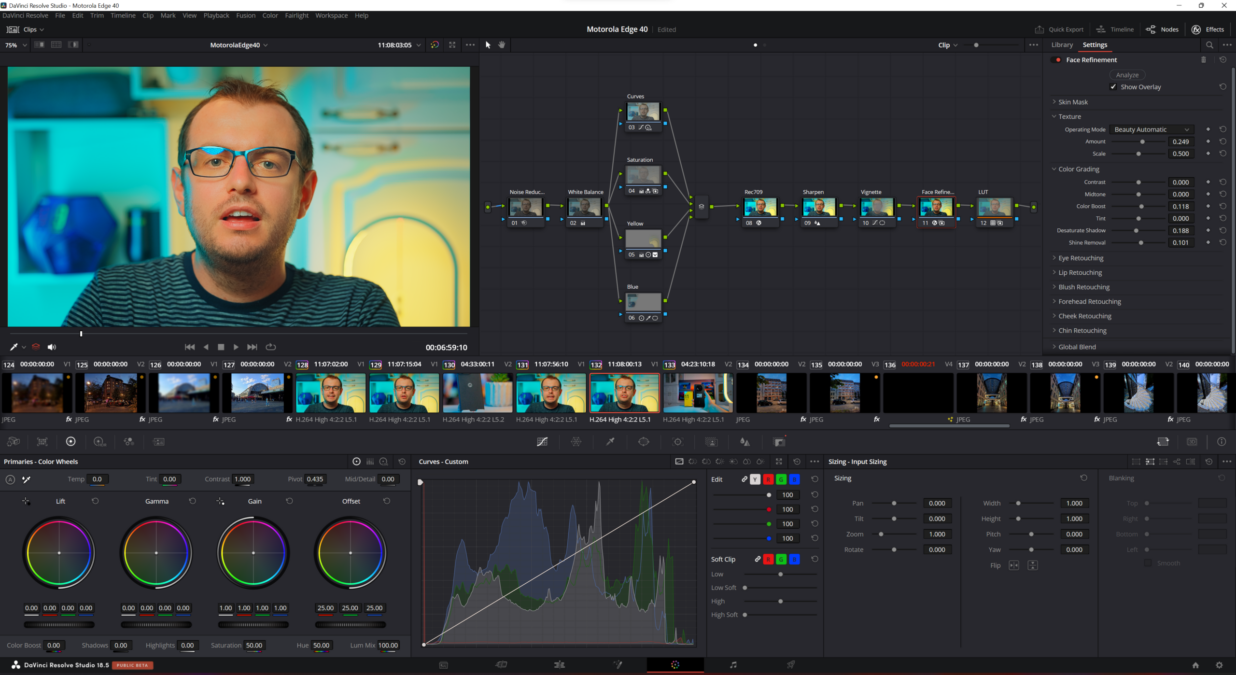Click the Texture Amount slider
Screen dimensions: 1236x675
[x=1142, y=142]
